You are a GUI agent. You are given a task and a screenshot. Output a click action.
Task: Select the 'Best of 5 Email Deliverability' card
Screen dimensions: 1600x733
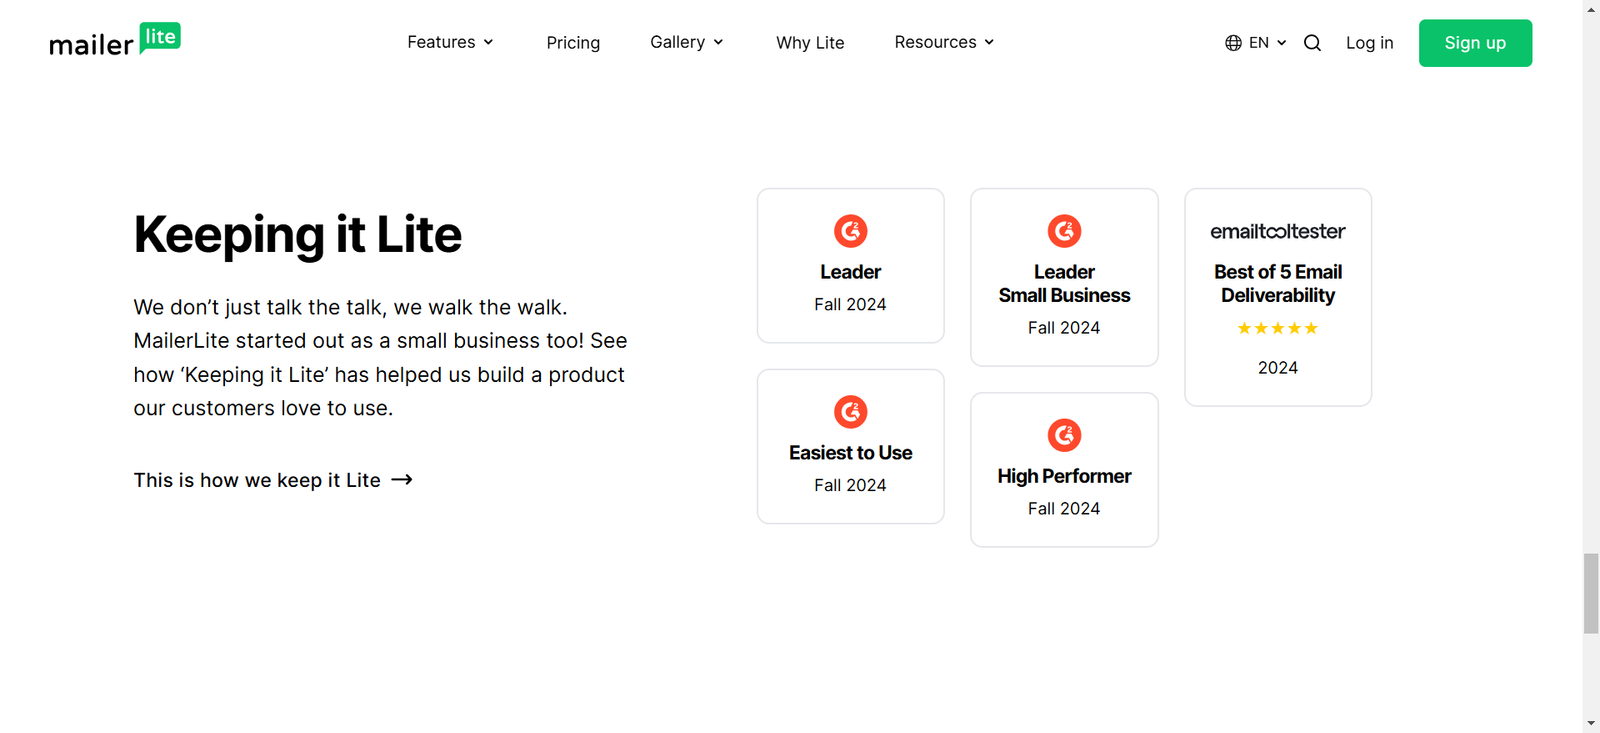[x=1278, y=297]
